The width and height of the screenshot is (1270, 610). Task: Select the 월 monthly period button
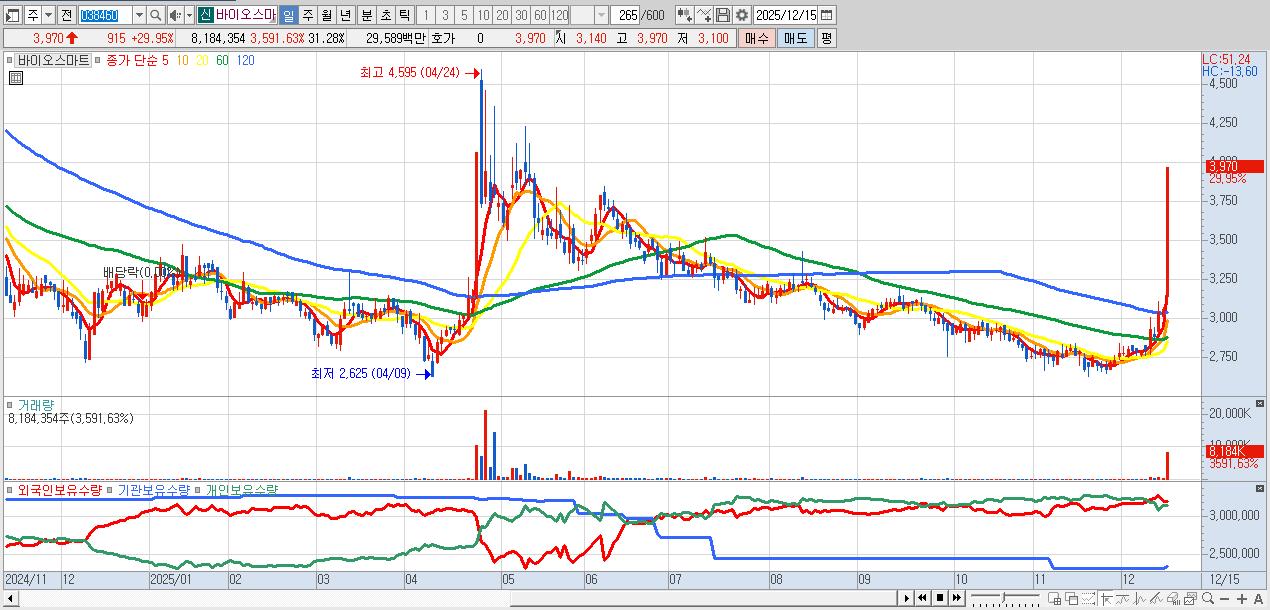click(325, 15)
